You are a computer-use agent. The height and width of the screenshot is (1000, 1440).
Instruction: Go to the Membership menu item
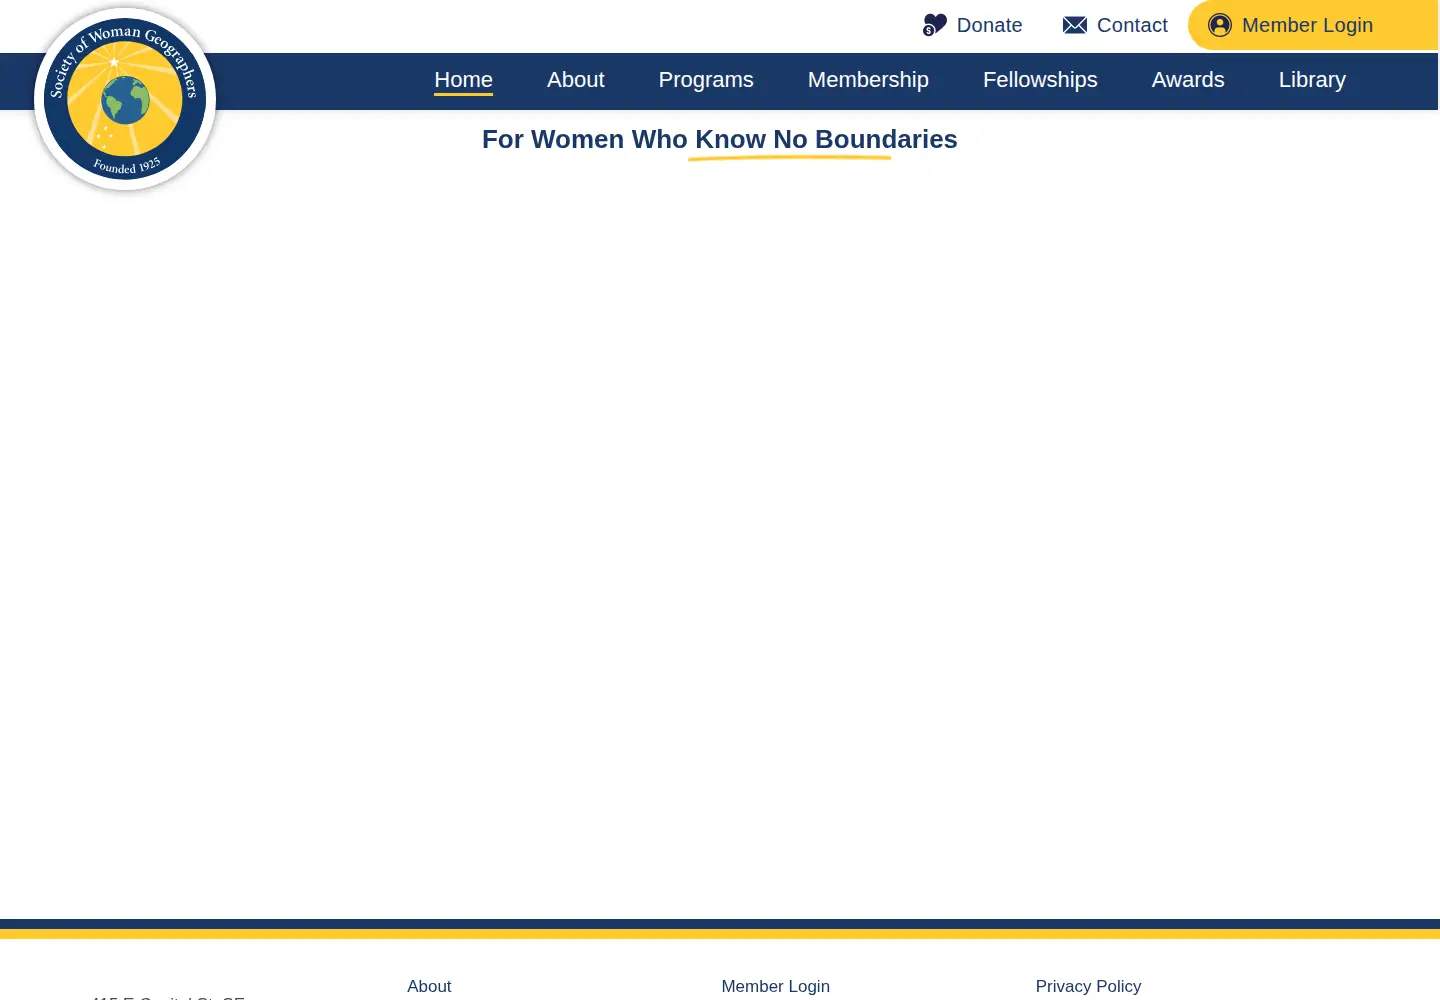pyautogui.click(x=868, y=80)
